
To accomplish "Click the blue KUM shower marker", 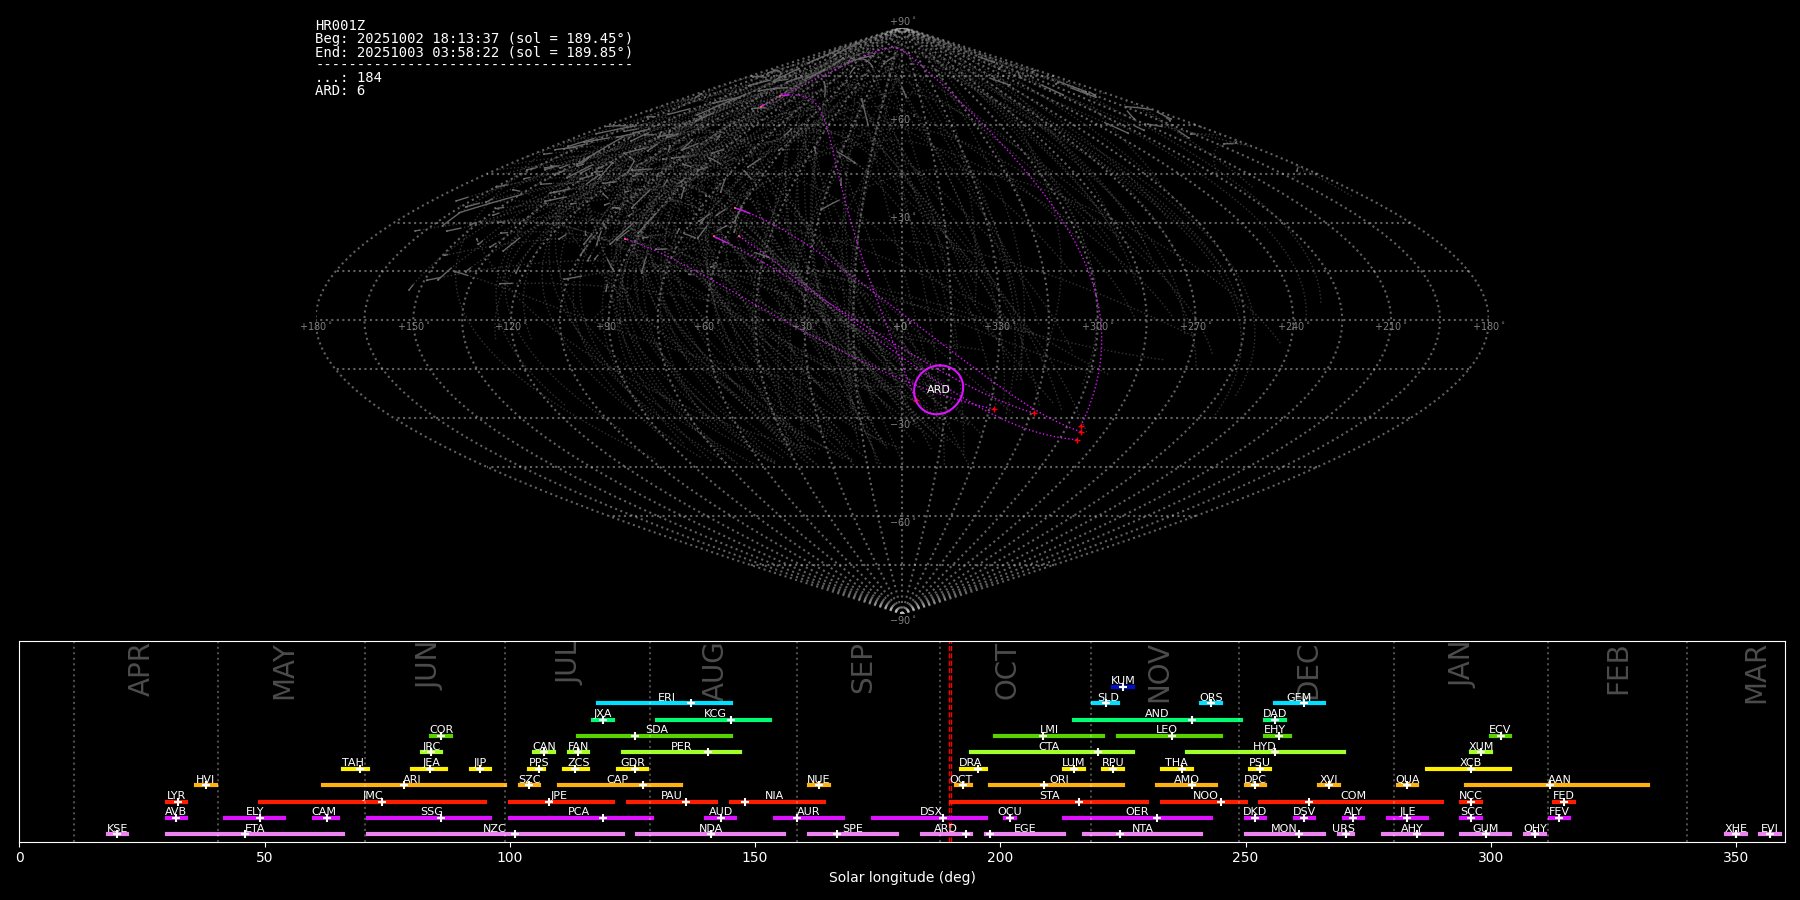I will 1123,687.
